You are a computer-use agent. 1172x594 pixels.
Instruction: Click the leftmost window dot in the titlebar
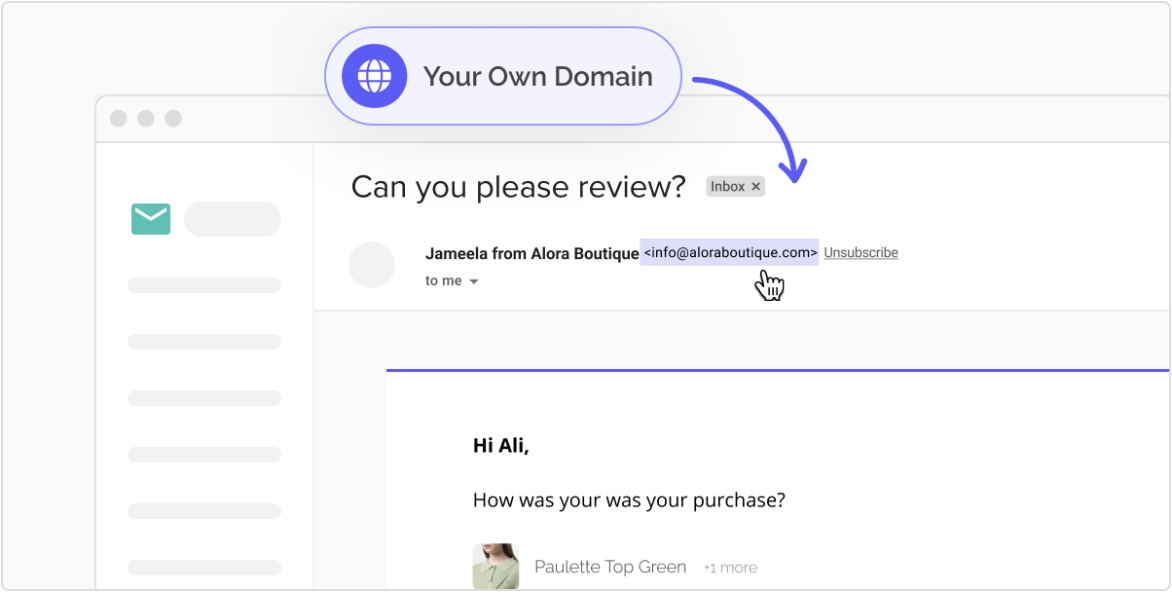120,117
